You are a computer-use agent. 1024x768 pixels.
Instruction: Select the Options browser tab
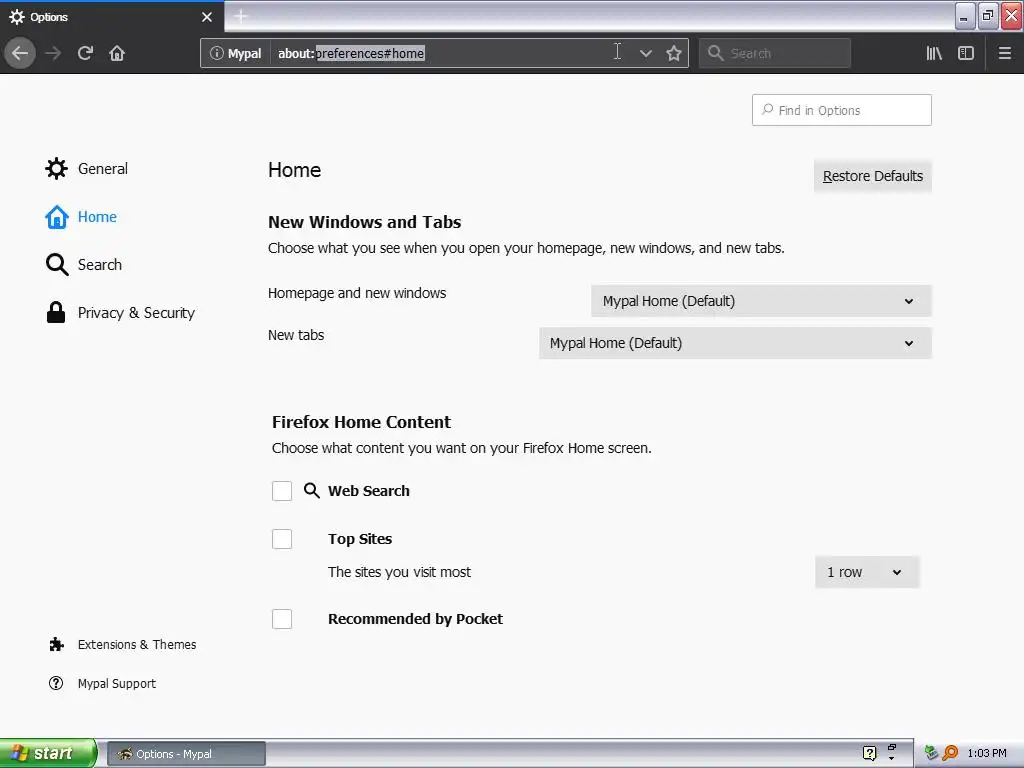pos(112,17)
